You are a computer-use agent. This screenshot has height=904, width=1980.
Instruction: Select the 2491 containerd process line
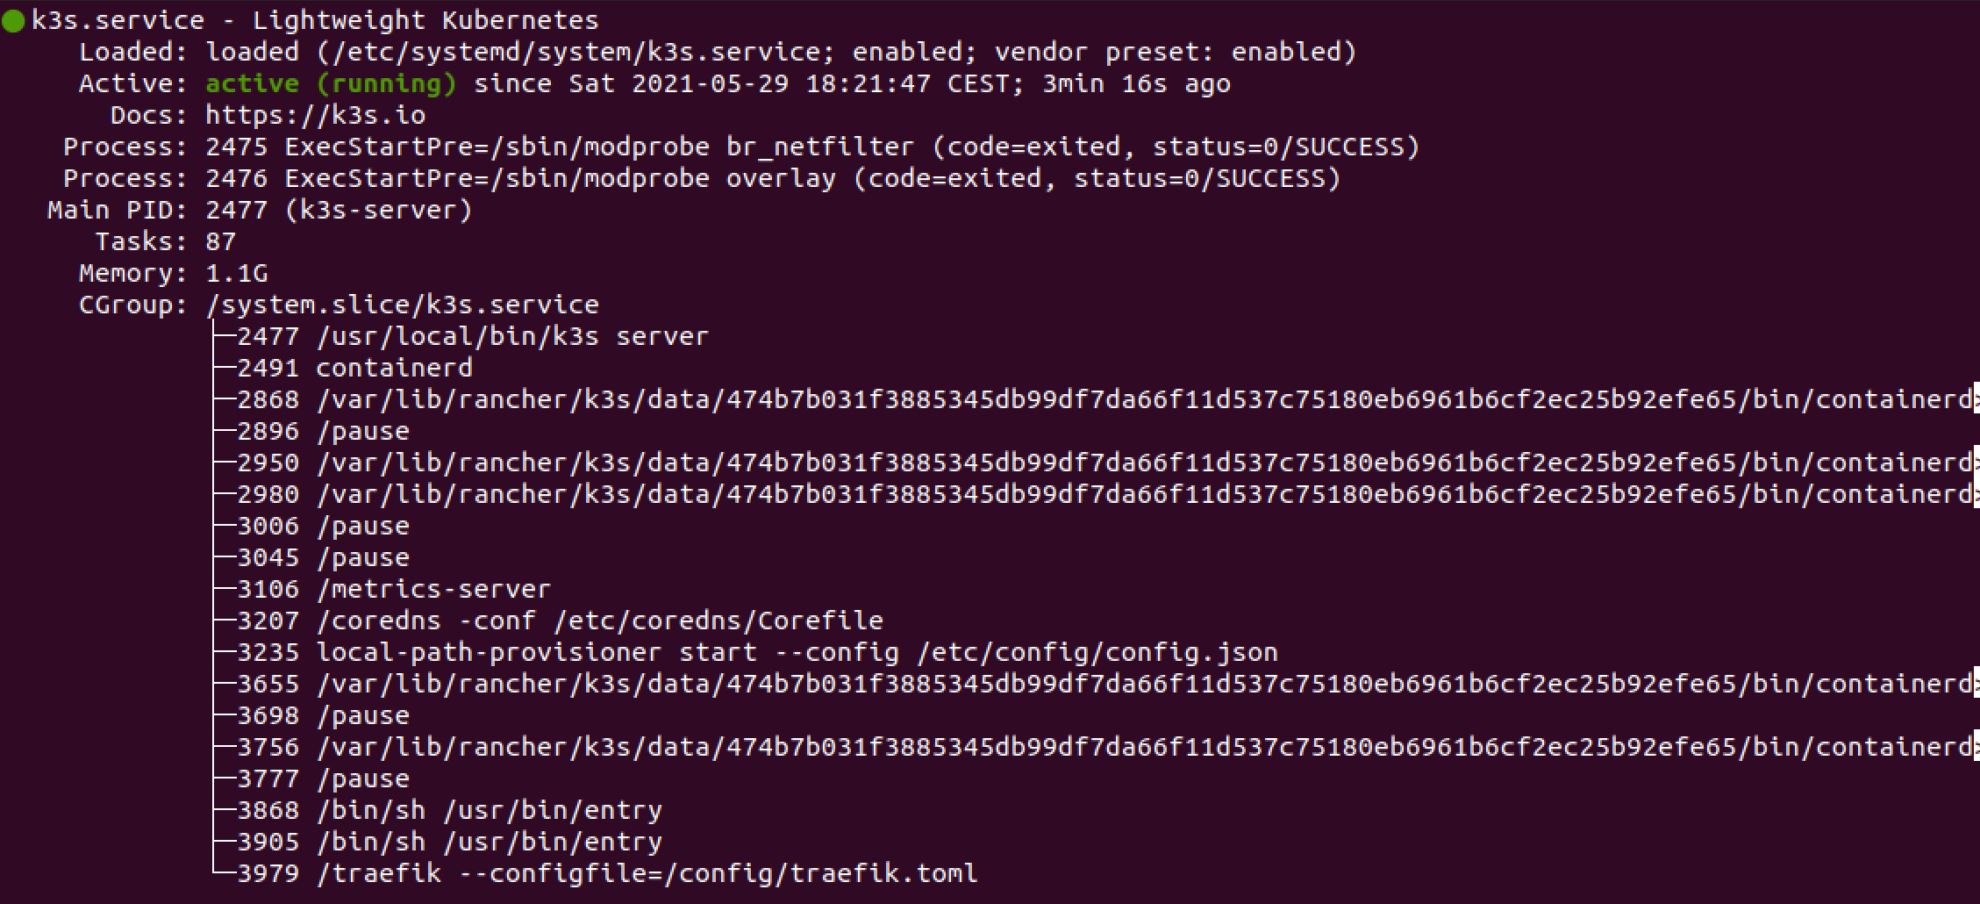click(x=355, y=368)
